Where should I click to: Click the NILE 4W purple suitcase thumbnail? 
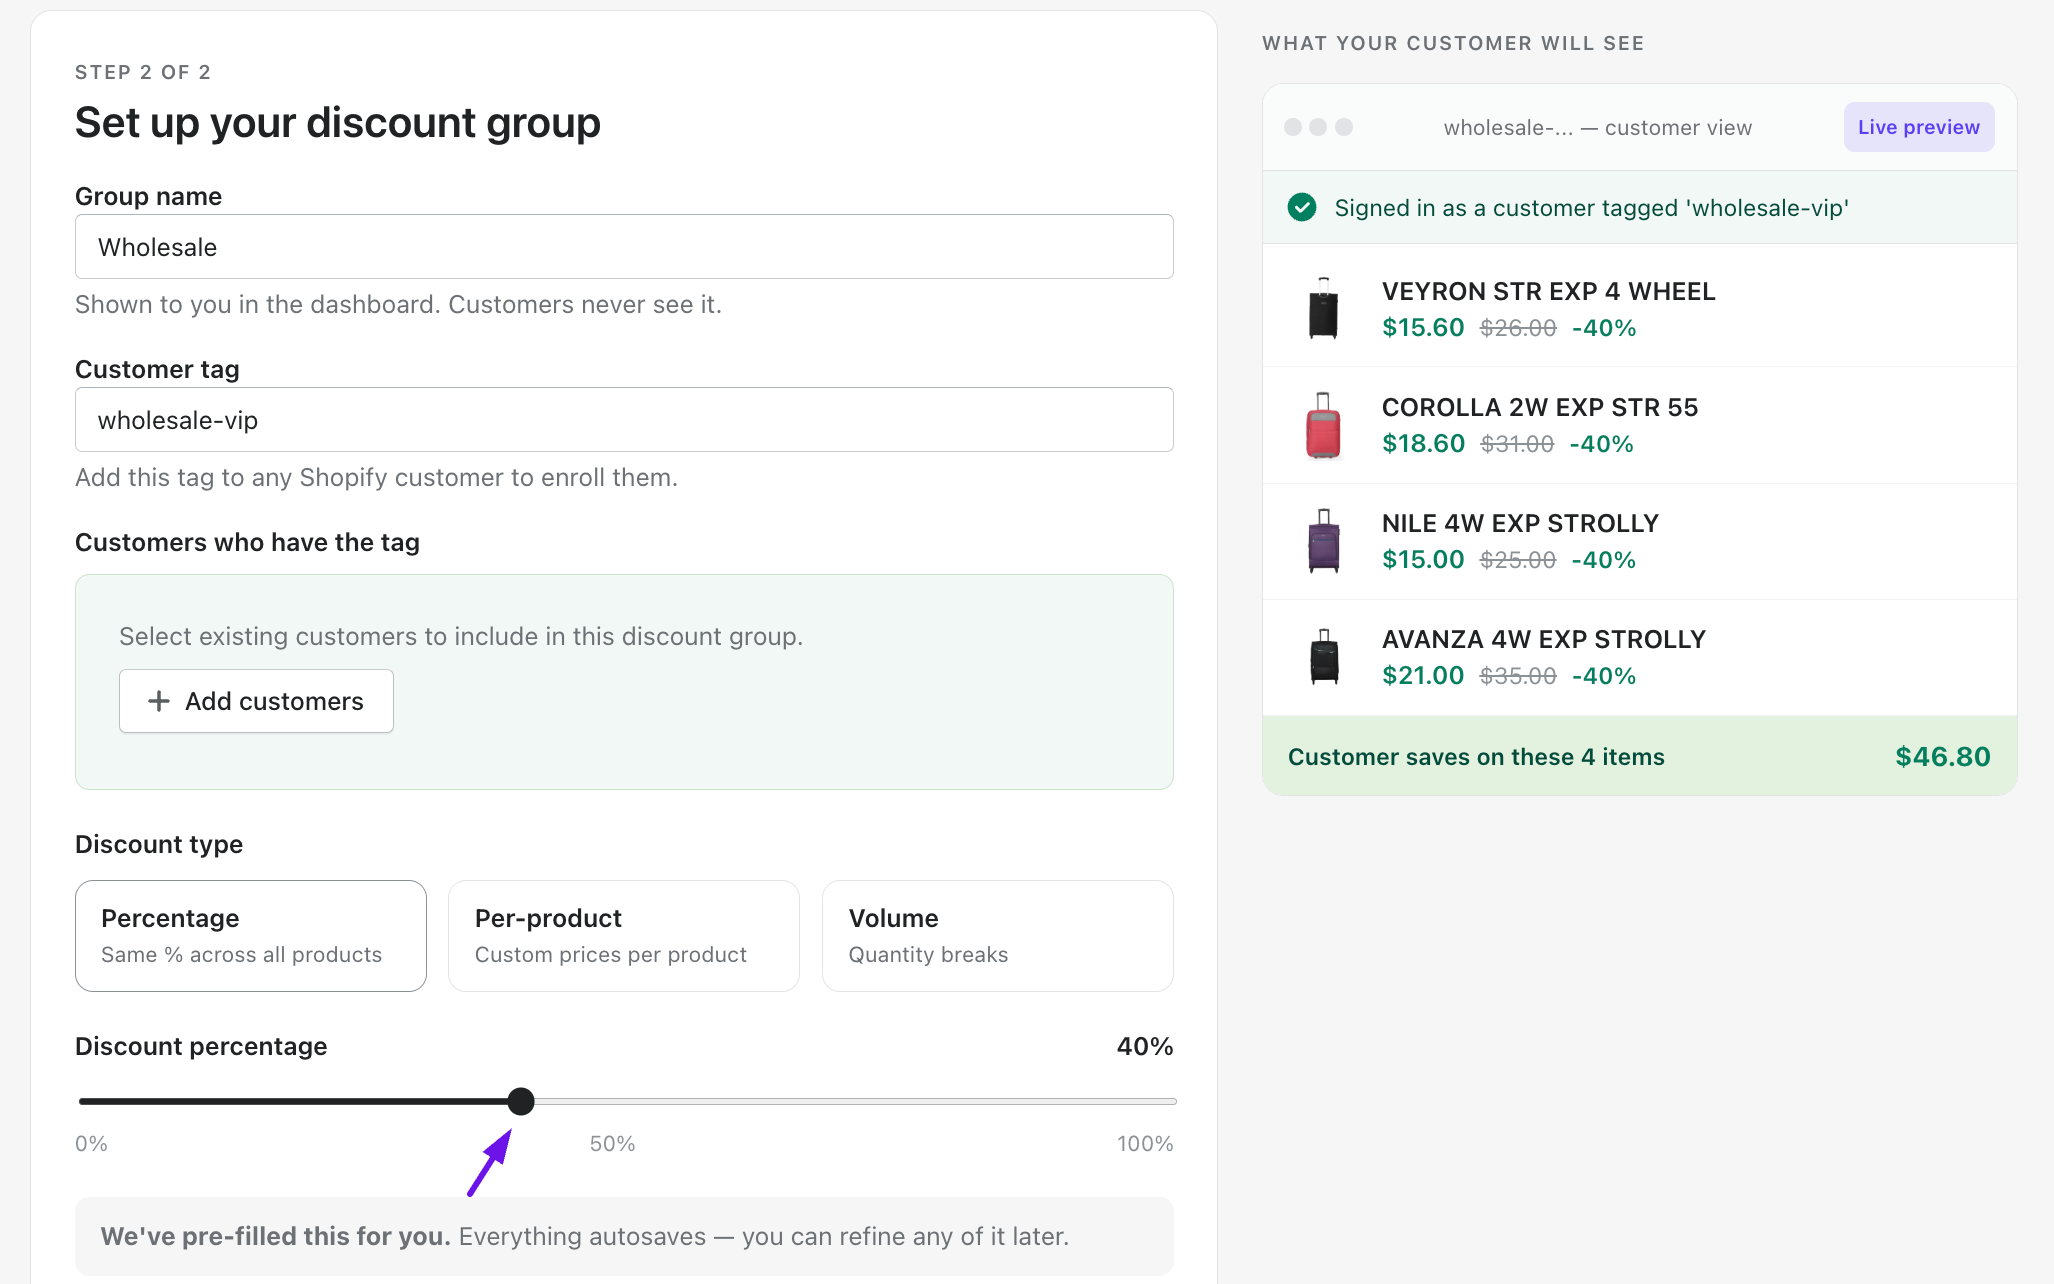[x=1323, y=541]
